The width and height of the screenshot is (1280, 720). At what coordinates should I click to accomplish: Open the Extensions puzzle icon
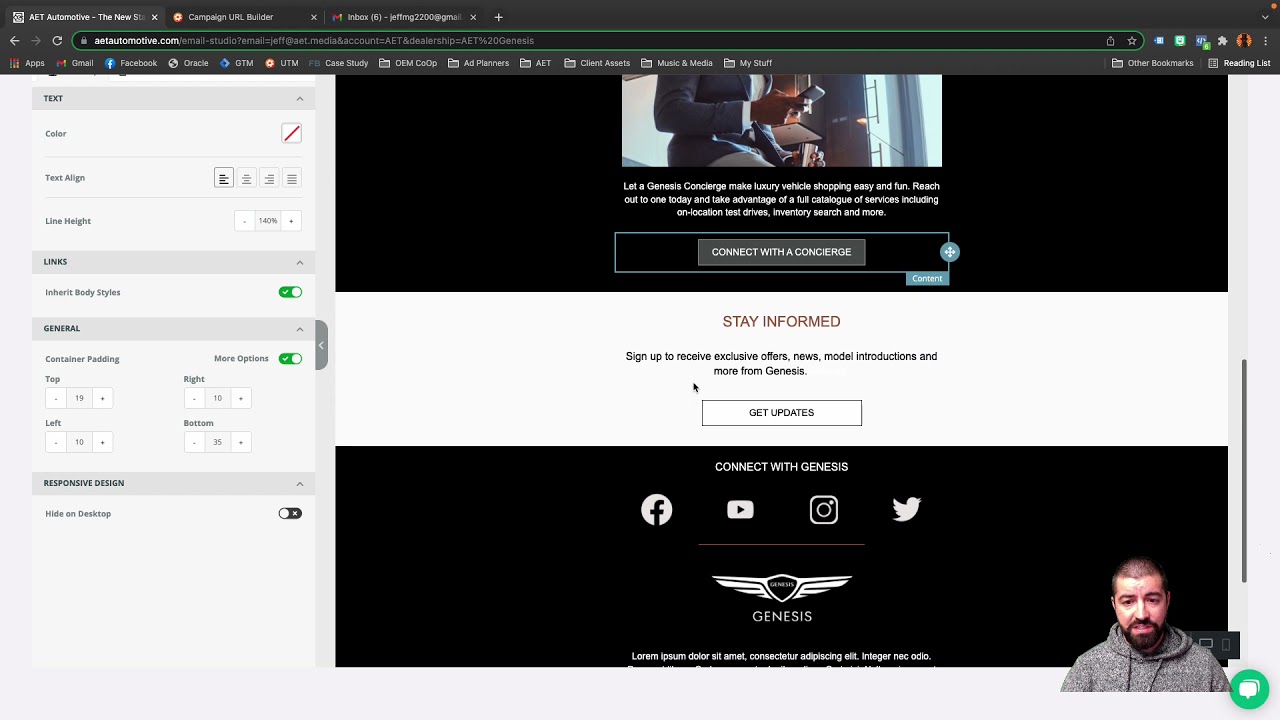(1222, 41)
